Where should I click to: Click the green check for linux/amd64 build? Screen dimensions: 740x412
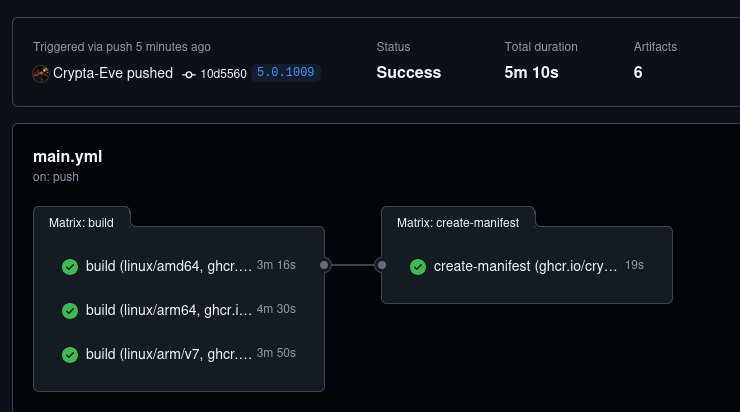click(x=70, y=267)
